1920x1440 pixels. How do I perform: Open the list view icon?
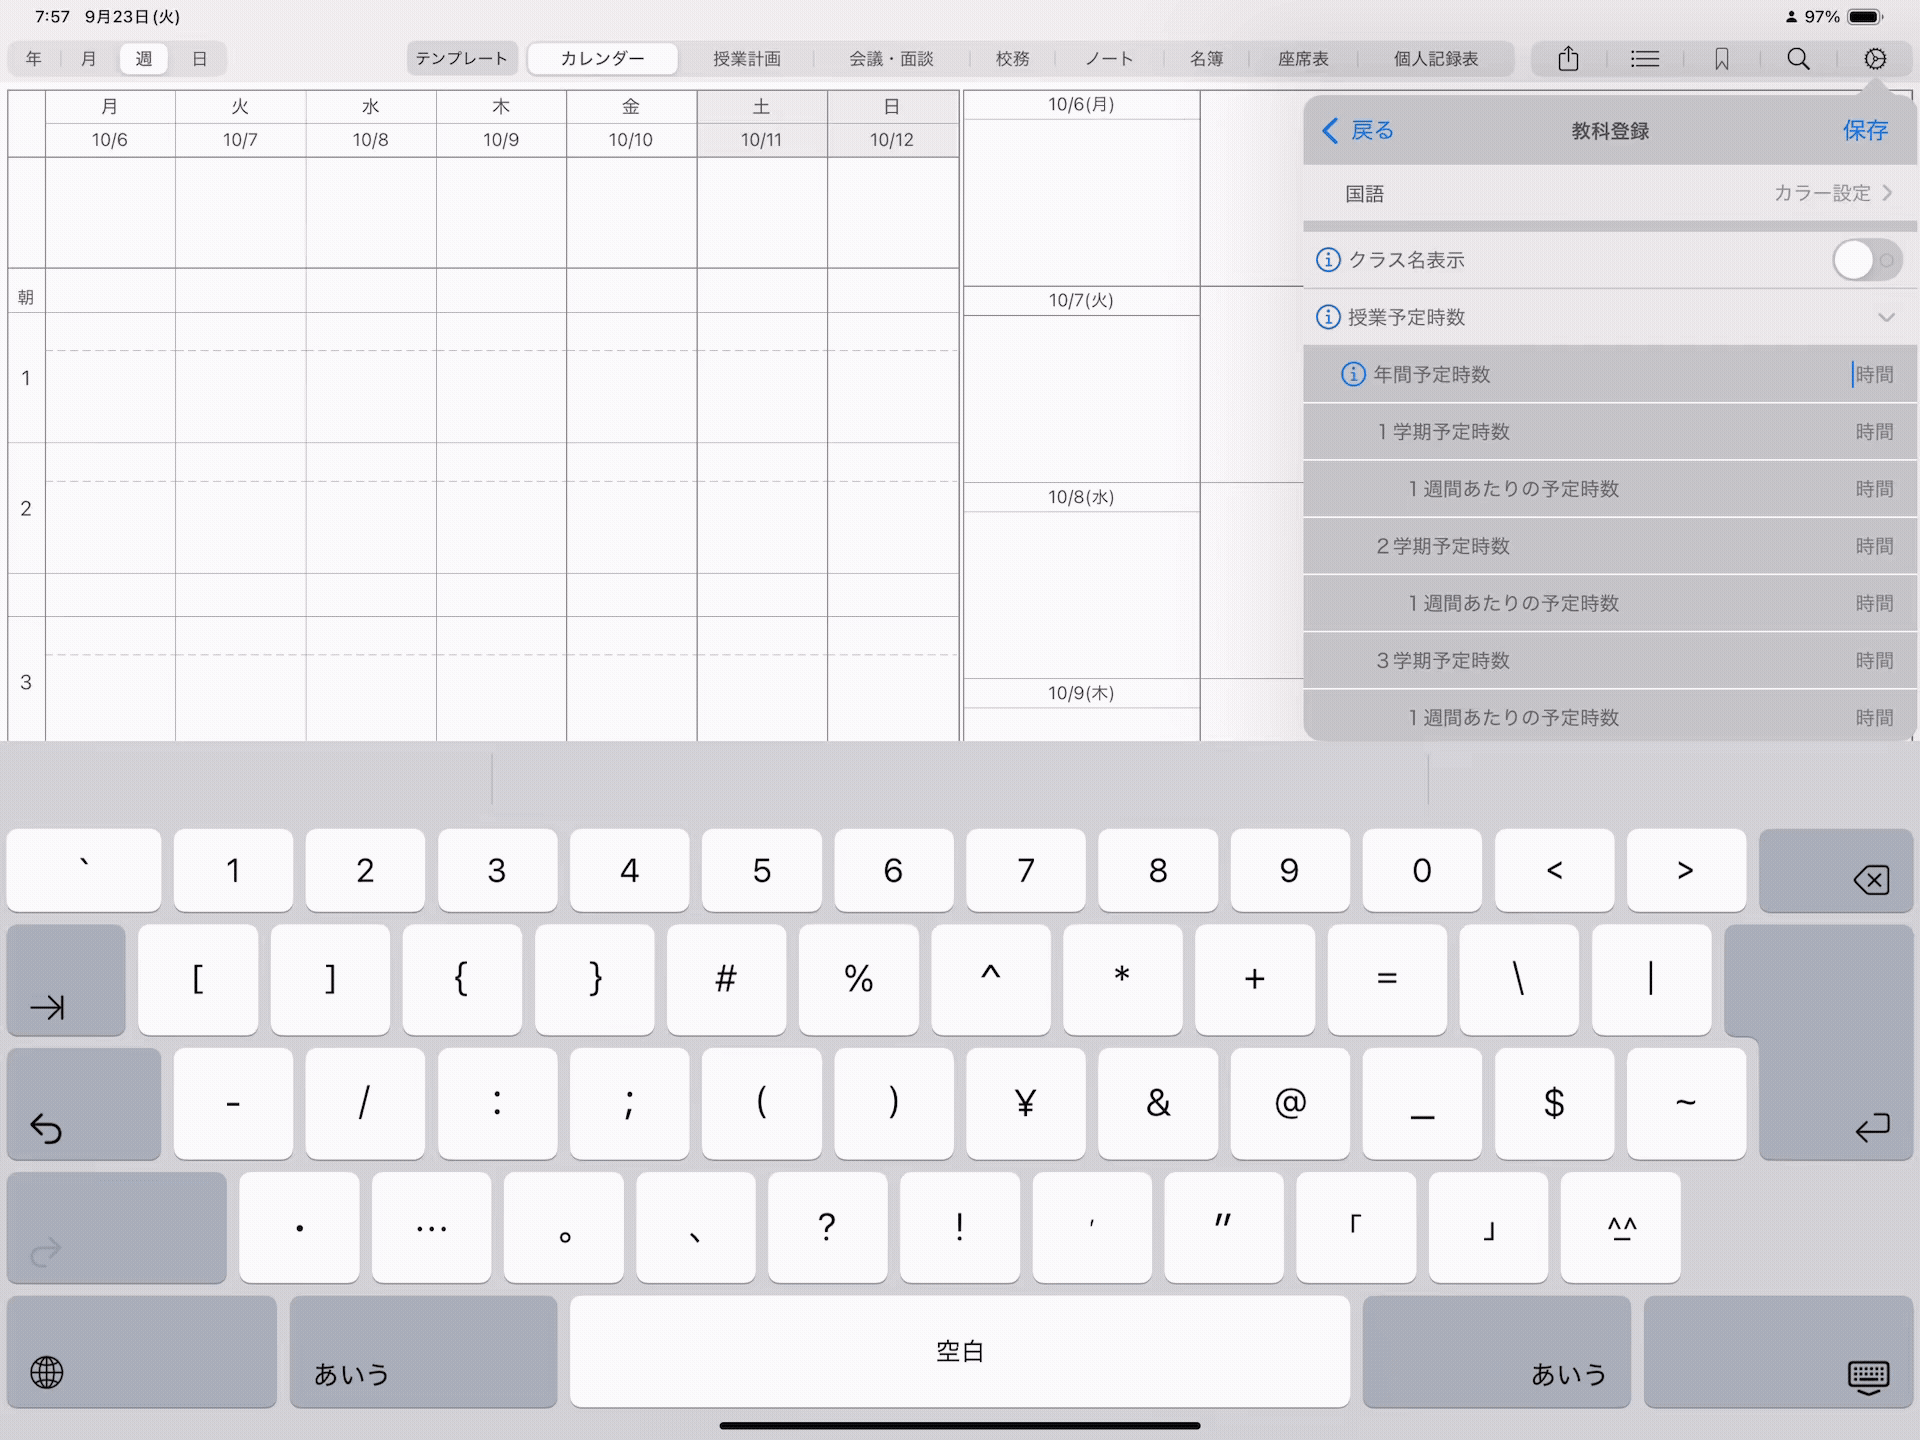tap(1644, 59)
